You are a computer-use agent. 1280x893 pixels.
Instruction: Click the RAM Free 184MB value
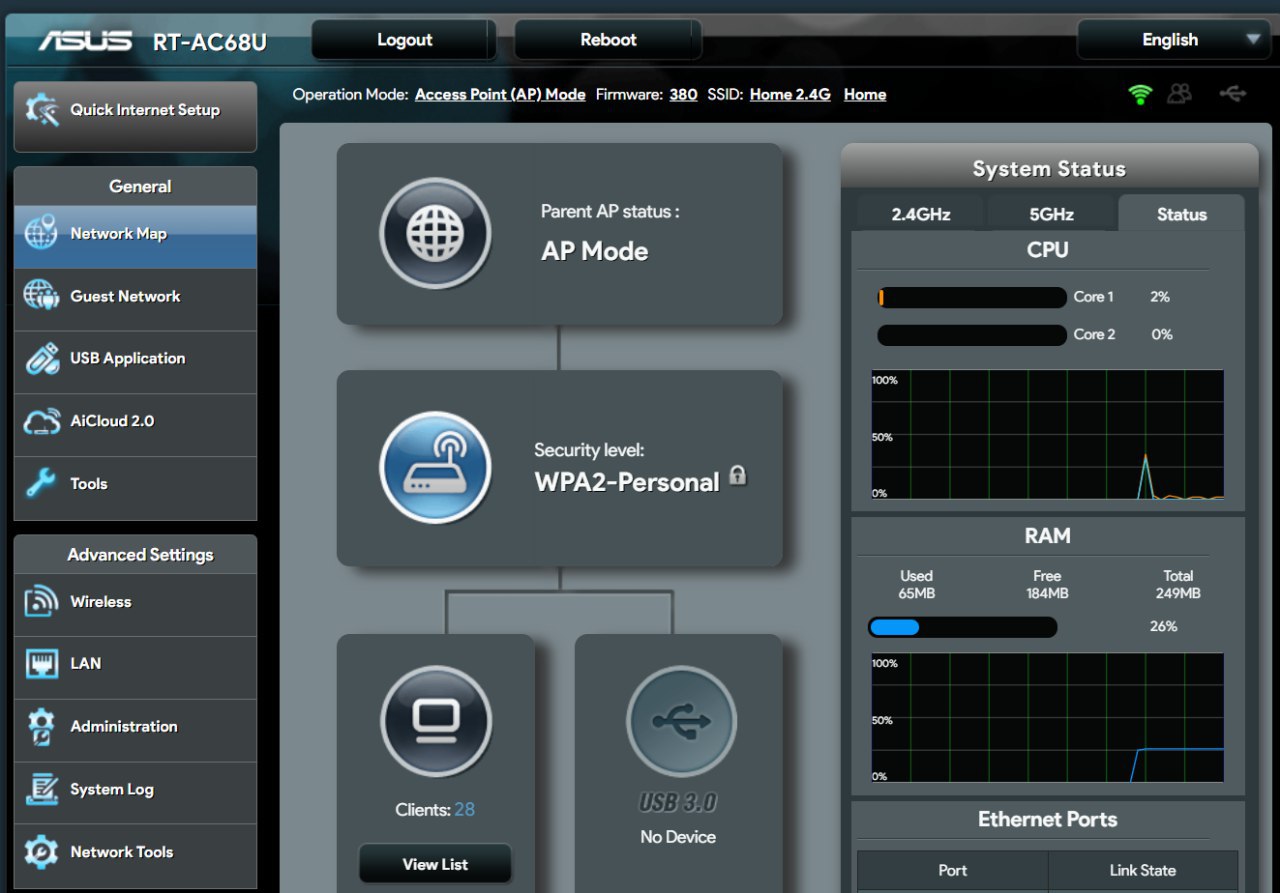[1047, 594]
